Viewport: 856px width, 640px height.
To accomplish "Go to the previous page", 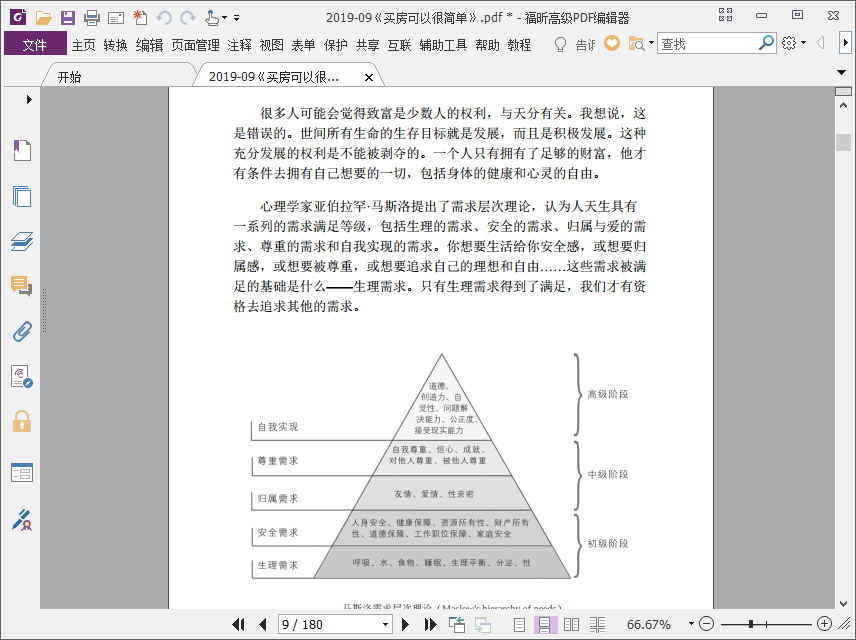I will click(263, 624).
